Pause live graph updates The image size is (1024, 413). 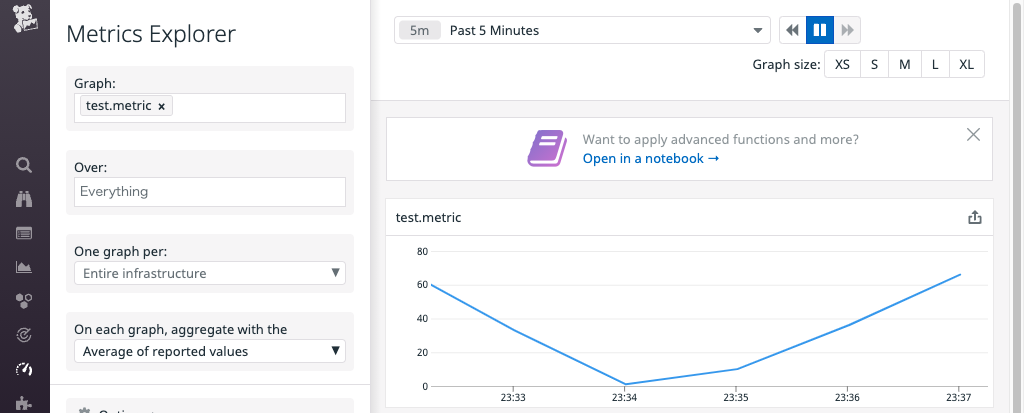tap(820, 30)
